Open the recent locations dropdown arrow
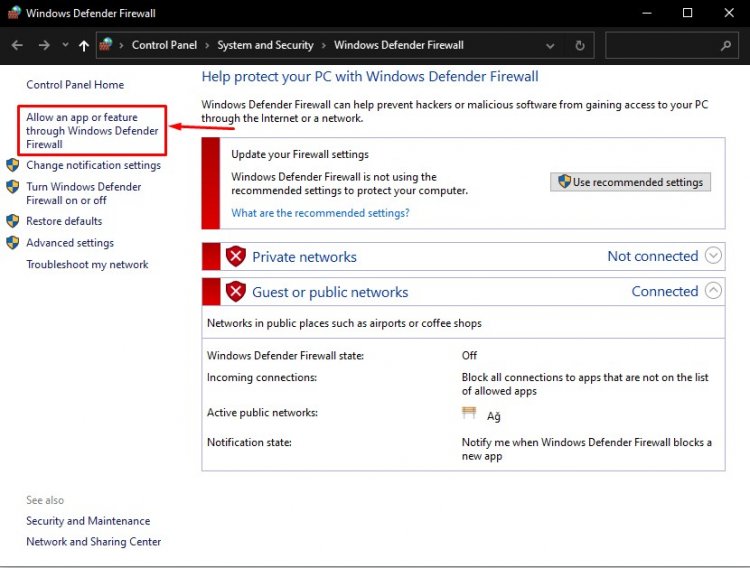The height and width of the screenshot is (568, 750). pos(65,45)
